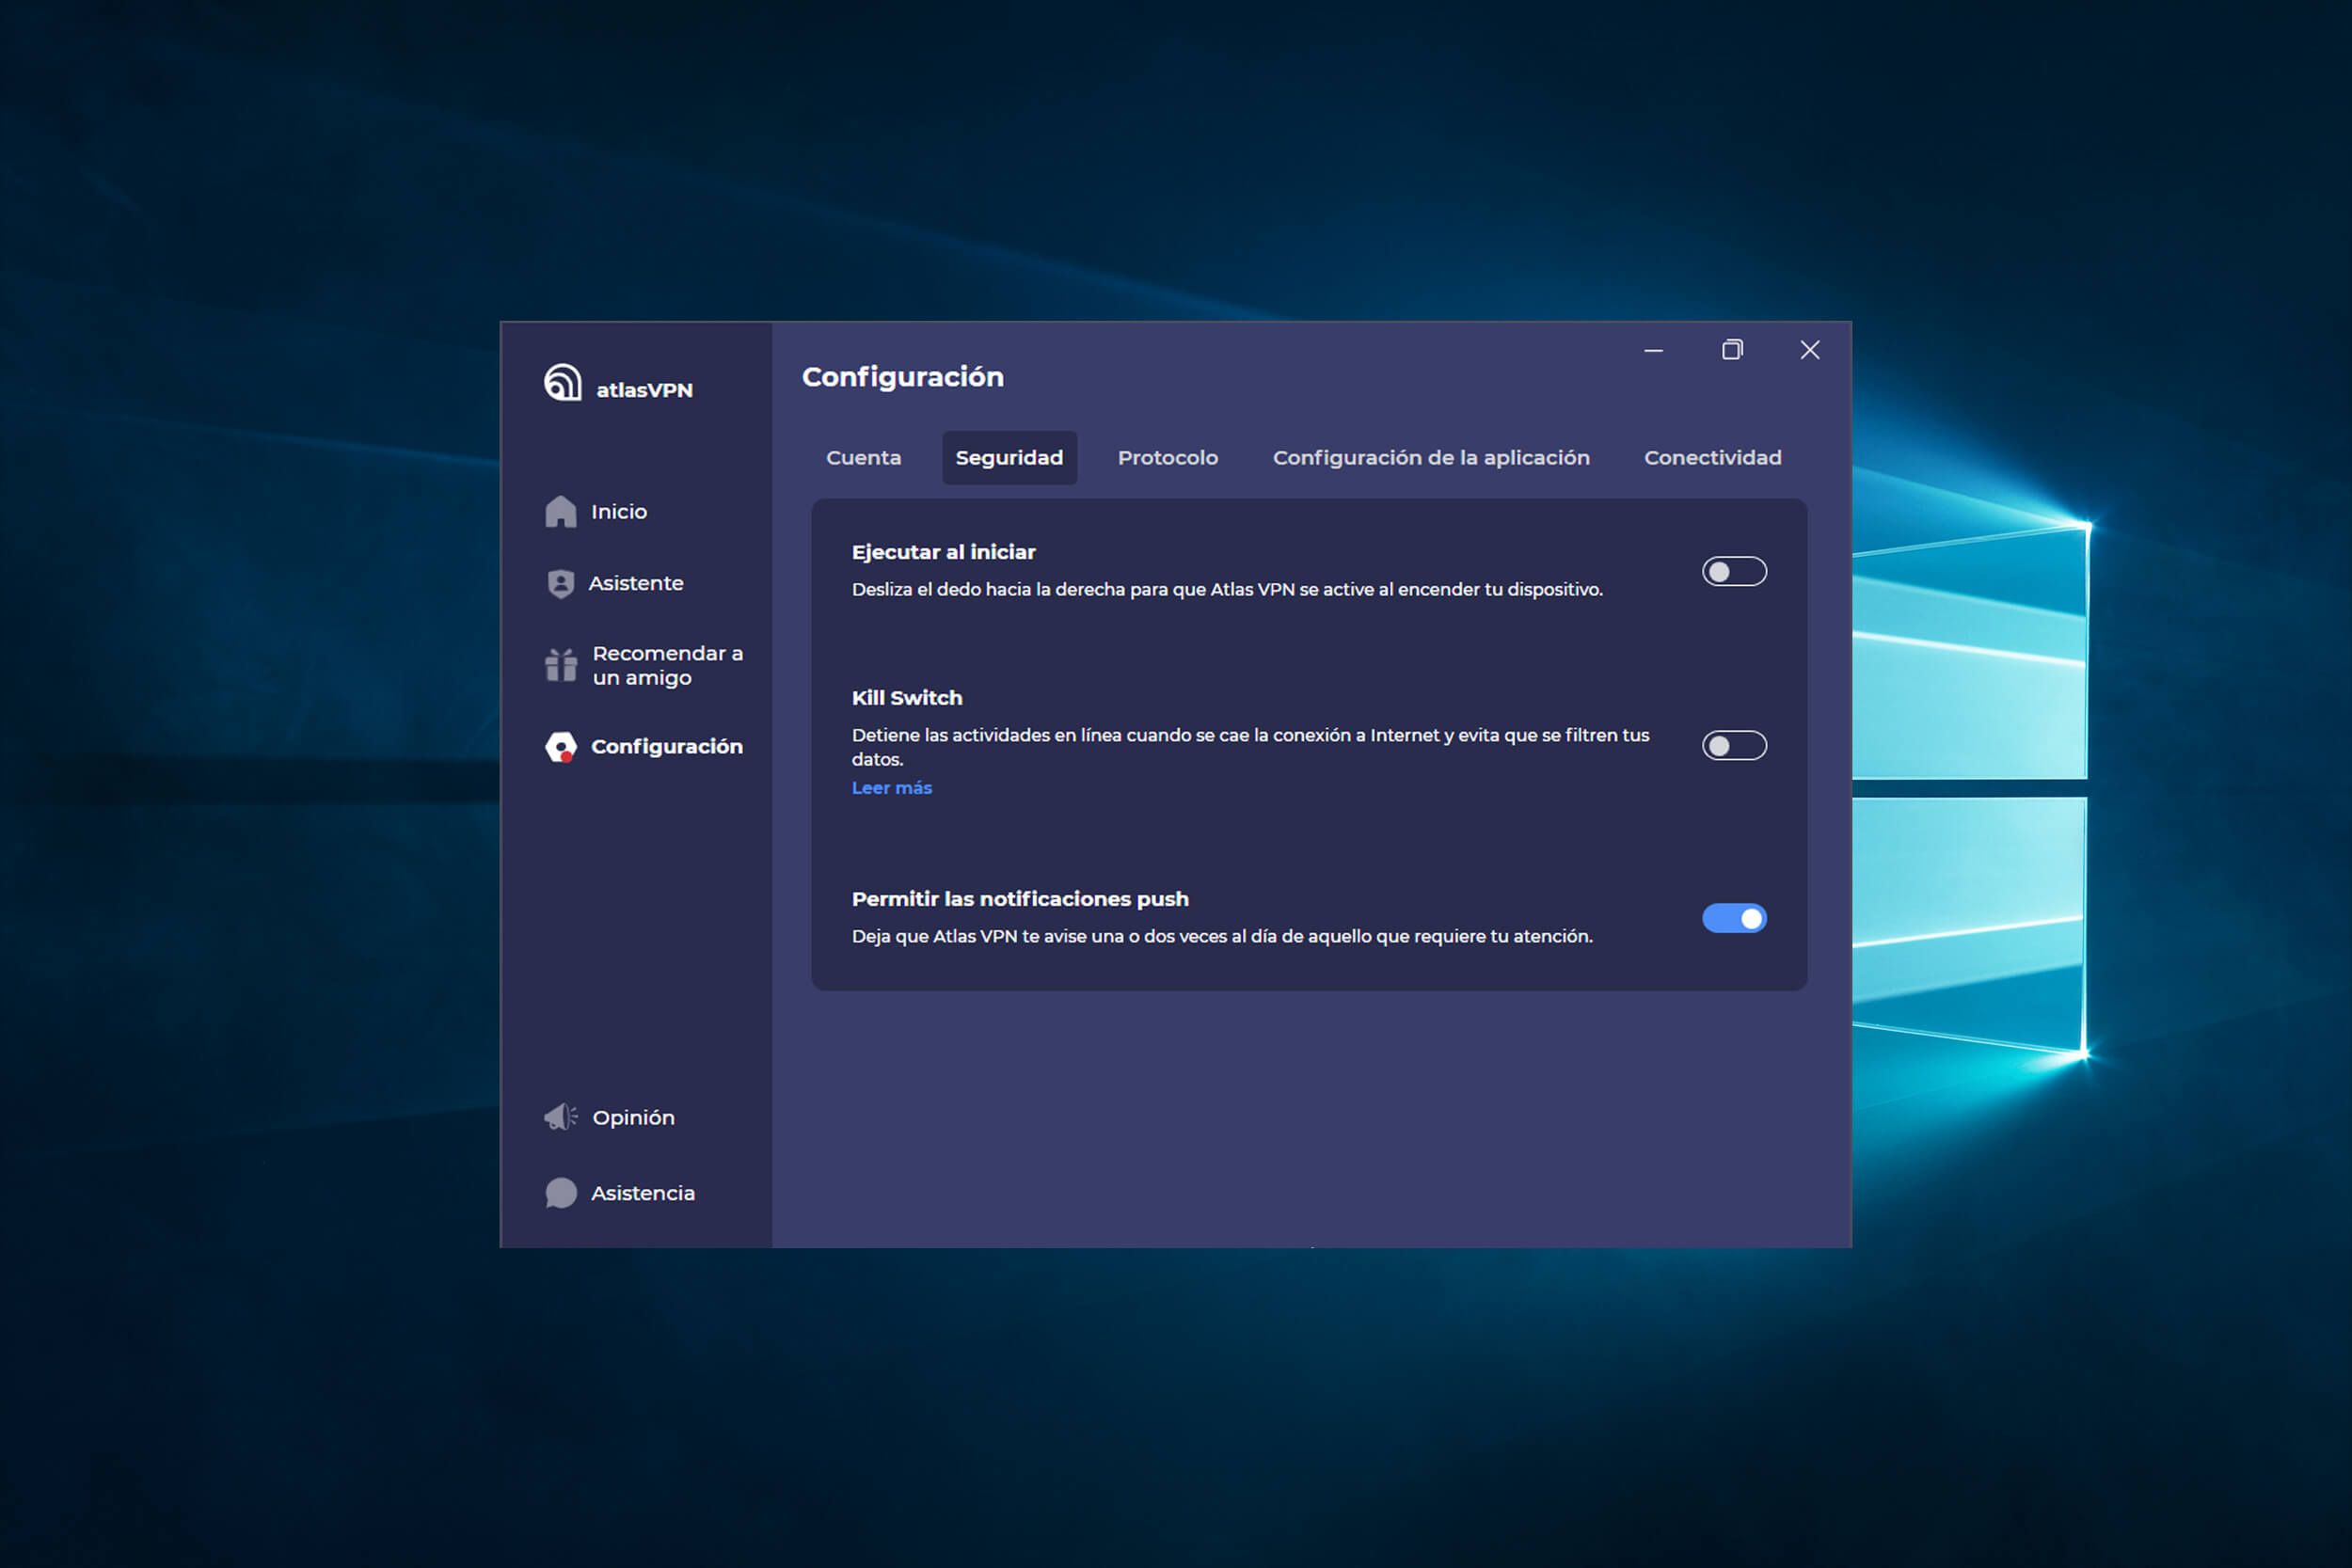Close the Atlas VPN window
The height and width of the screenshot is (1568, 2352).
1809,350
